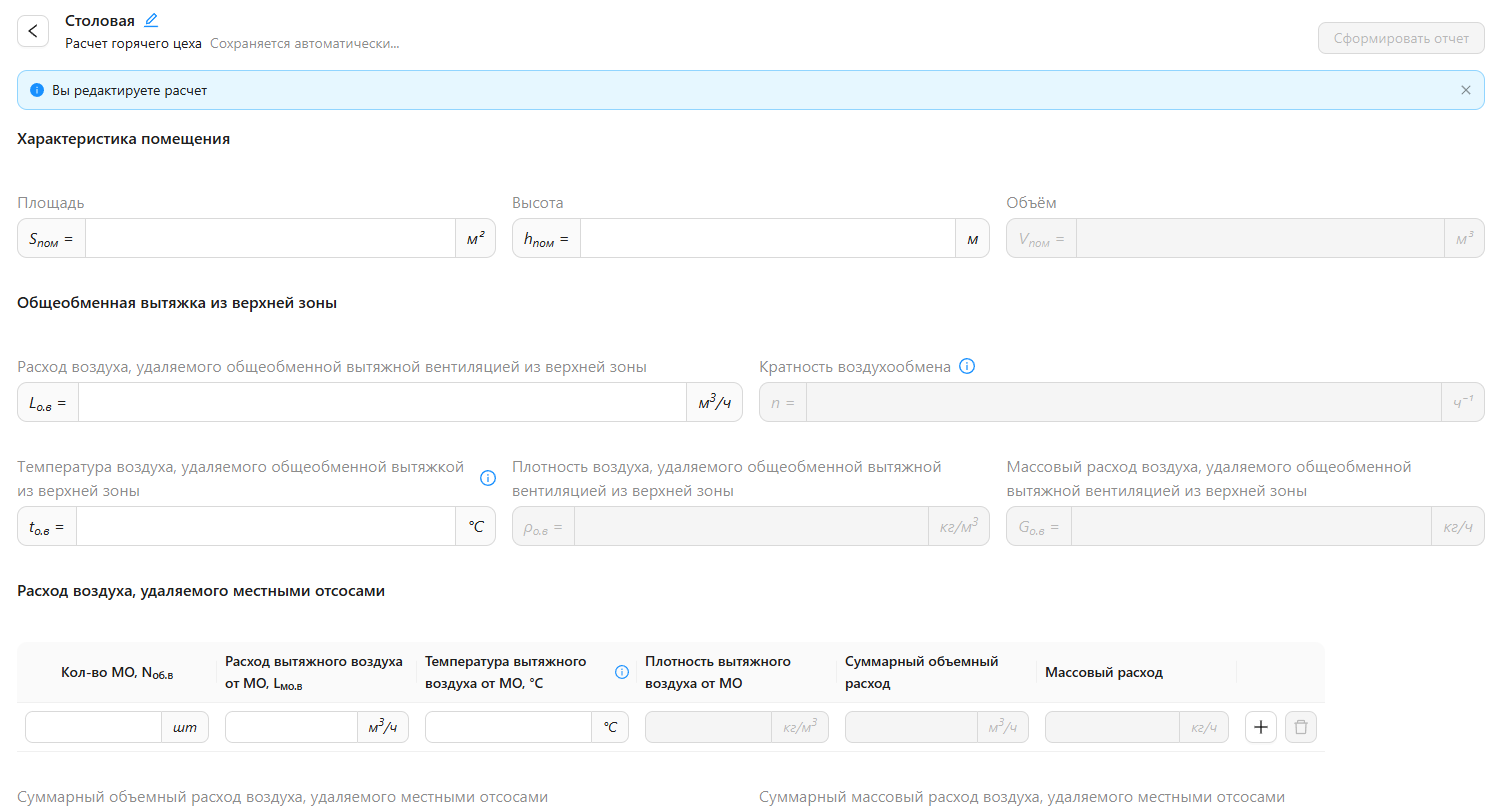
Task: Click info icon in Температура вытяжного воздуха column
Action: click(x=621, y=672)
